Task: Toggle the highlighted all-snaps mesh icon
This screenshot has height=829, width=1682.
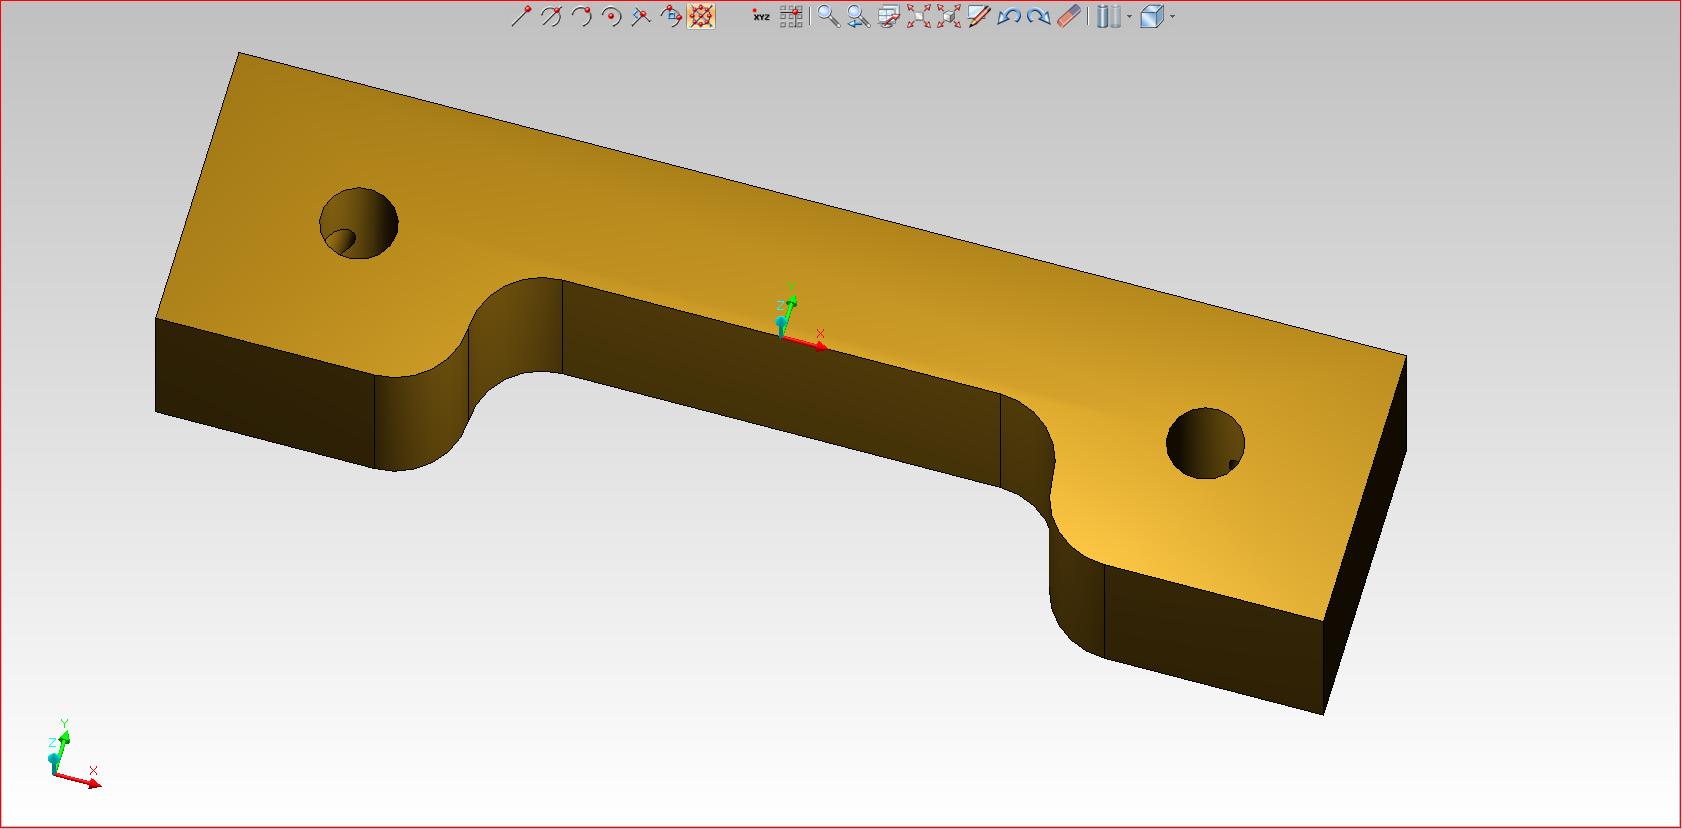Action: 701,16
